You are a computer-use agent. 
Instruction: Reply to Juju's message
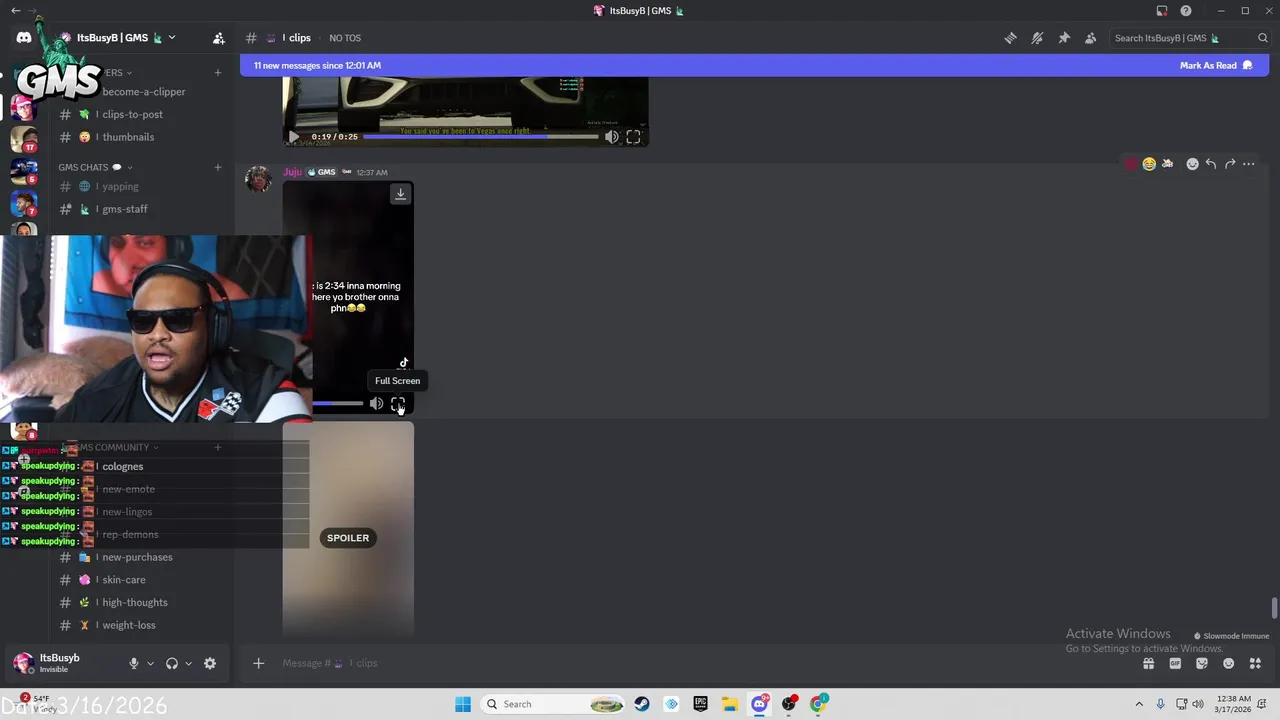pyautogui.click(x=1211, y=164)
